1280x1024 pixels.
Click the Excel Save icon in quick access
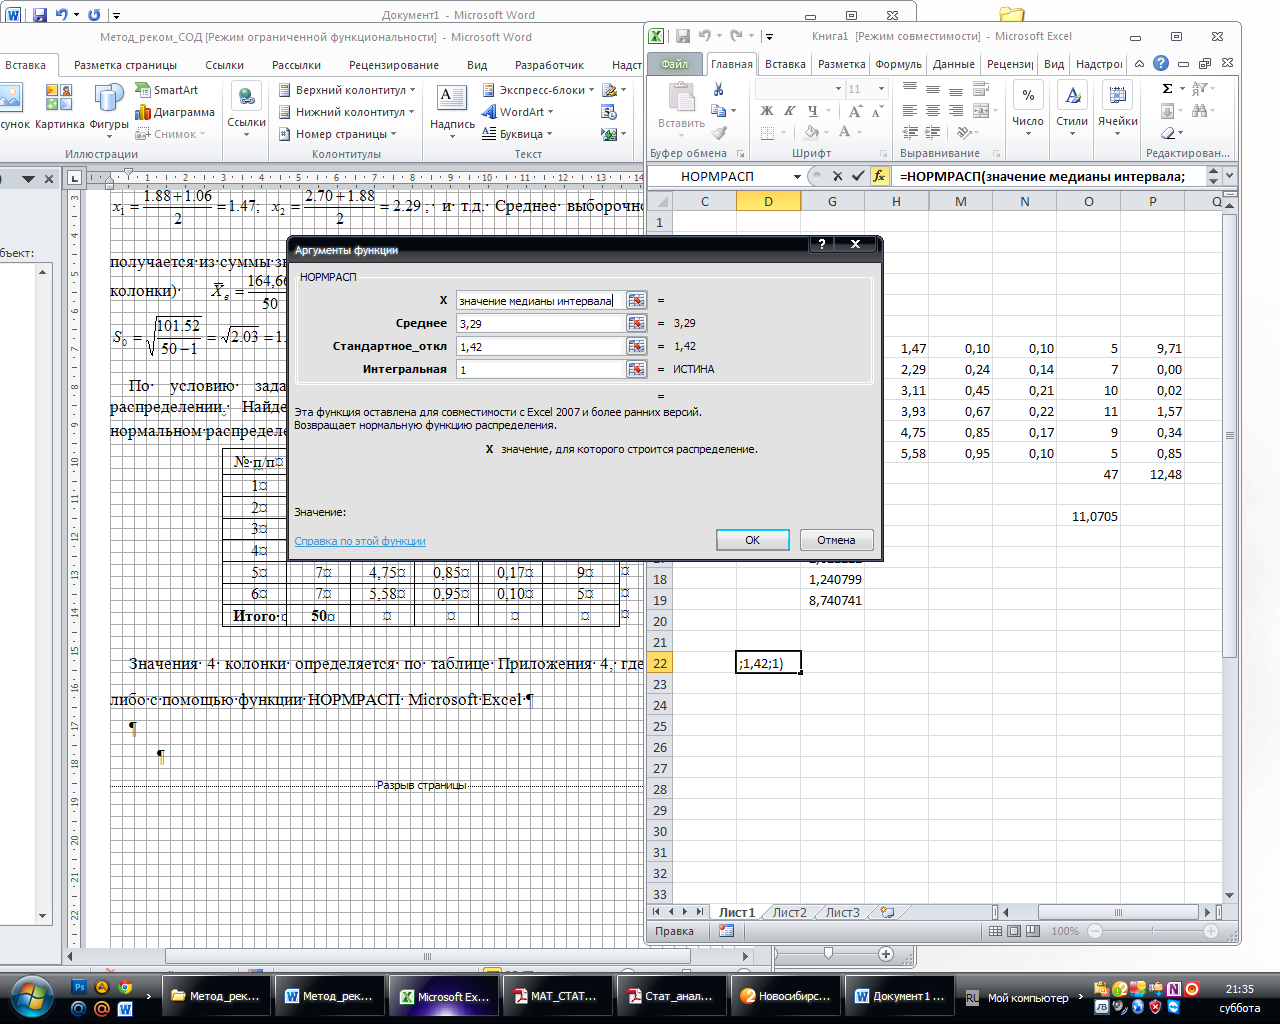683,36
